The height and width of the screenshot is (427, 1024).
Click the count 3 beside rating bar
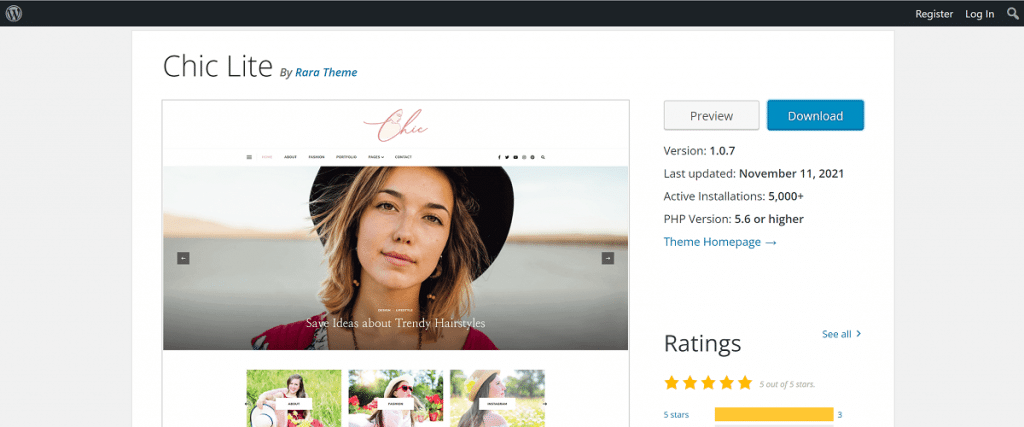click(840, 415)
